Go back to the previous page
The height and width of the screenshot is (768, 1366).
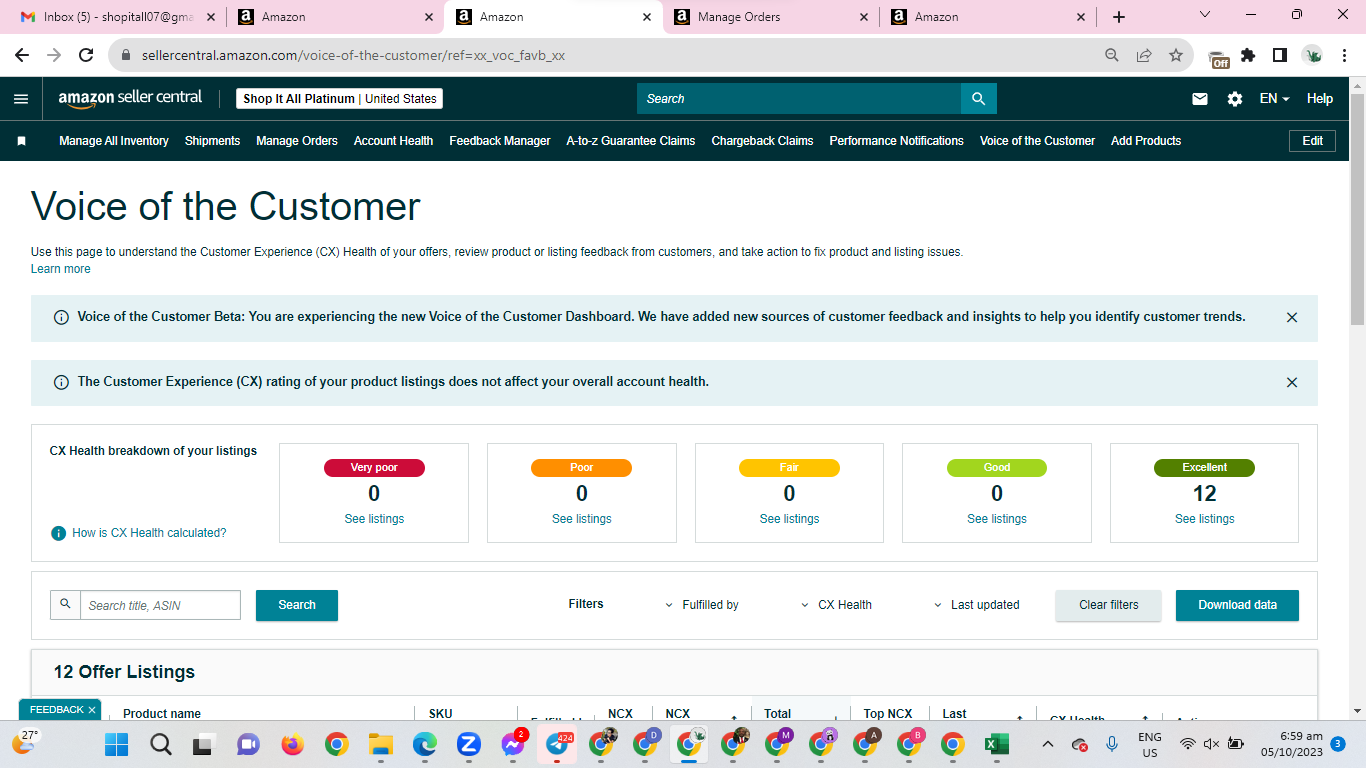click(23, 56)
